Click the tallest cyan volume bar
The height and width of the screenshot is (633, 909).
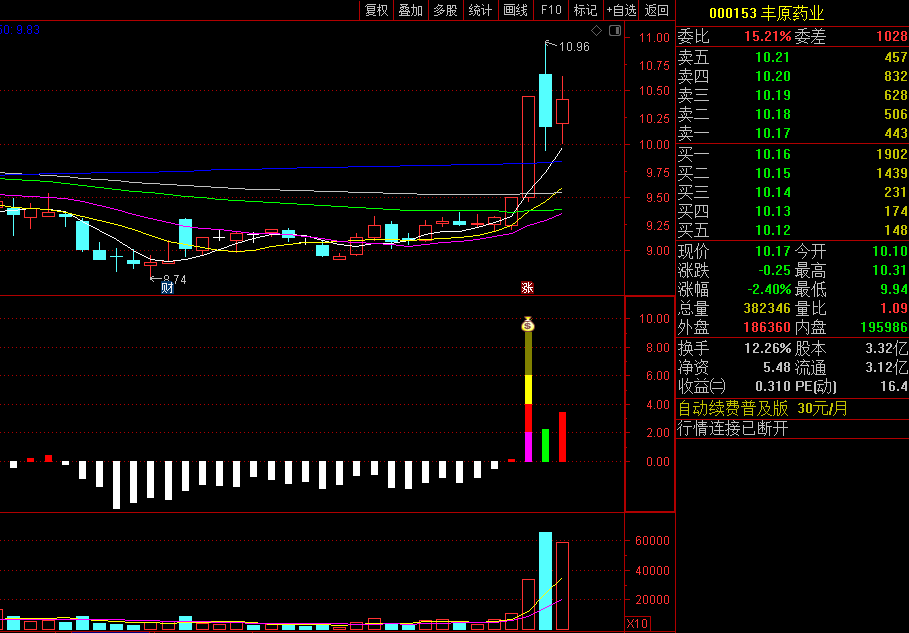[x=546, y=581]
